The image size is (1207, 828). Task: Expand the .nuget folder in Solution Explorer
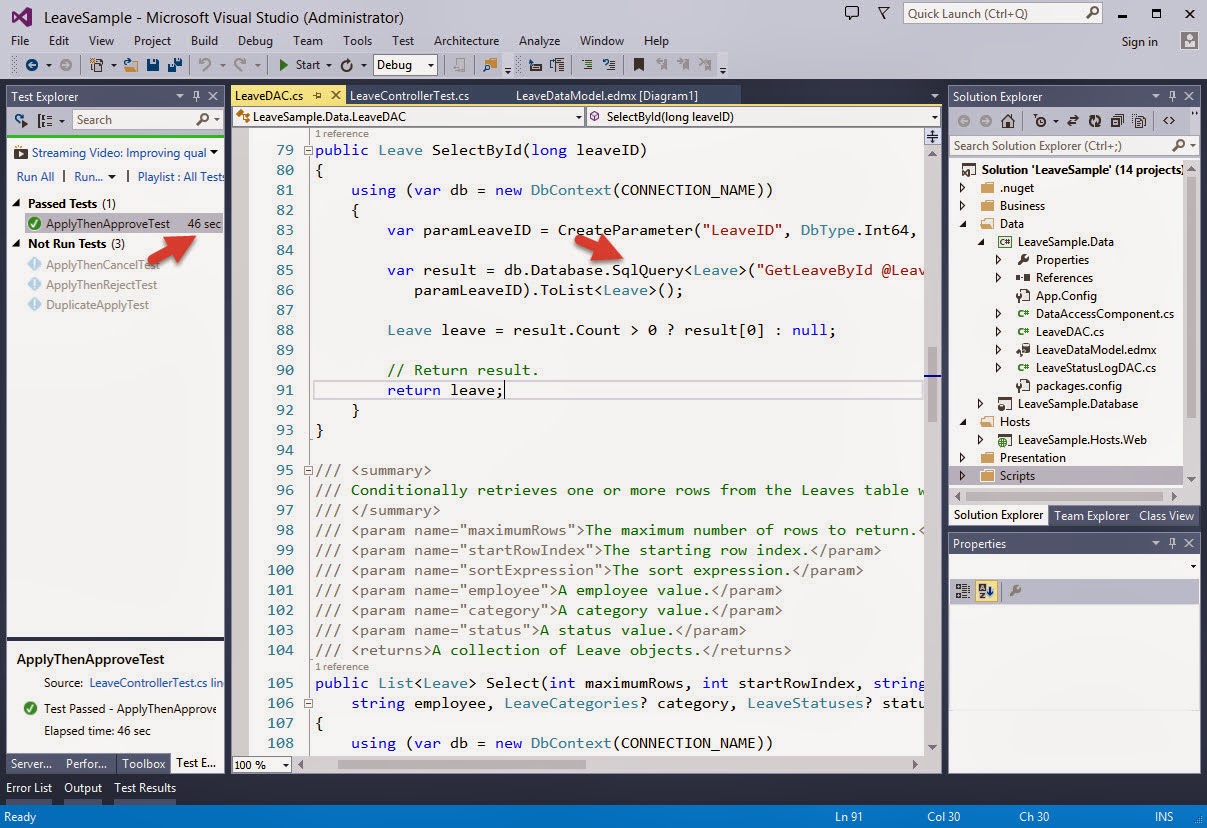963,188
